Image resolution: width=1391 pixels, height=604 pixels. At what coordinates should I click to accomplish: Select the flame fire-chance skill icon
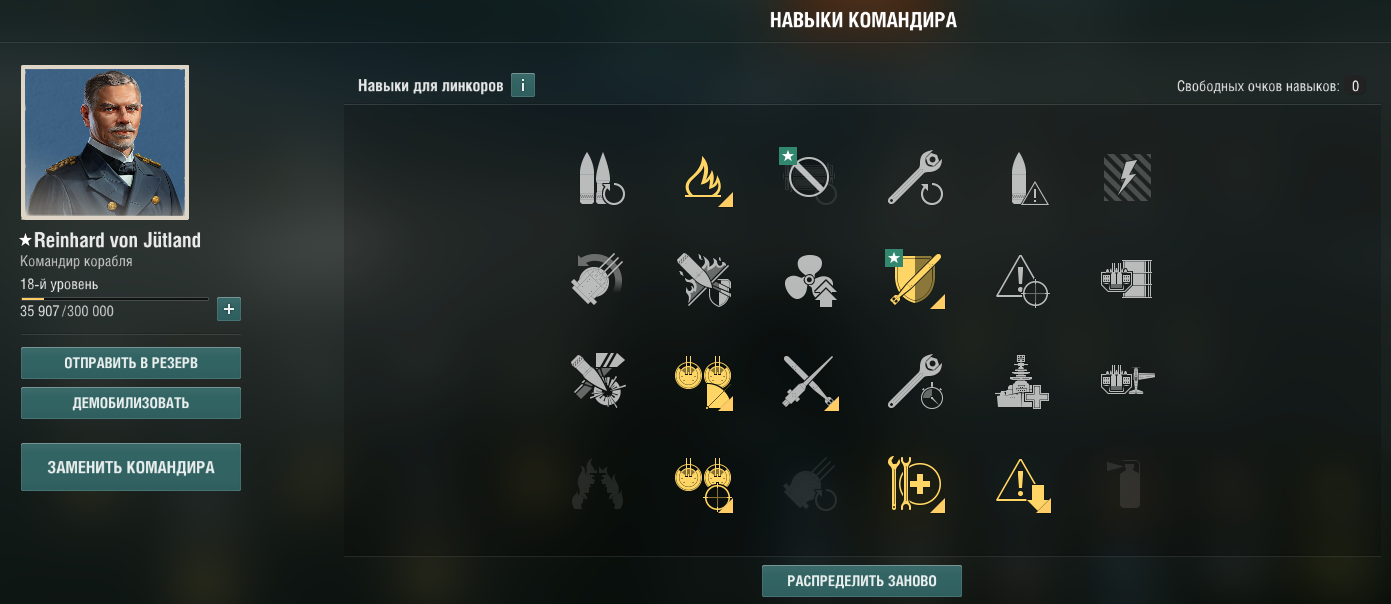pos(707,180)
